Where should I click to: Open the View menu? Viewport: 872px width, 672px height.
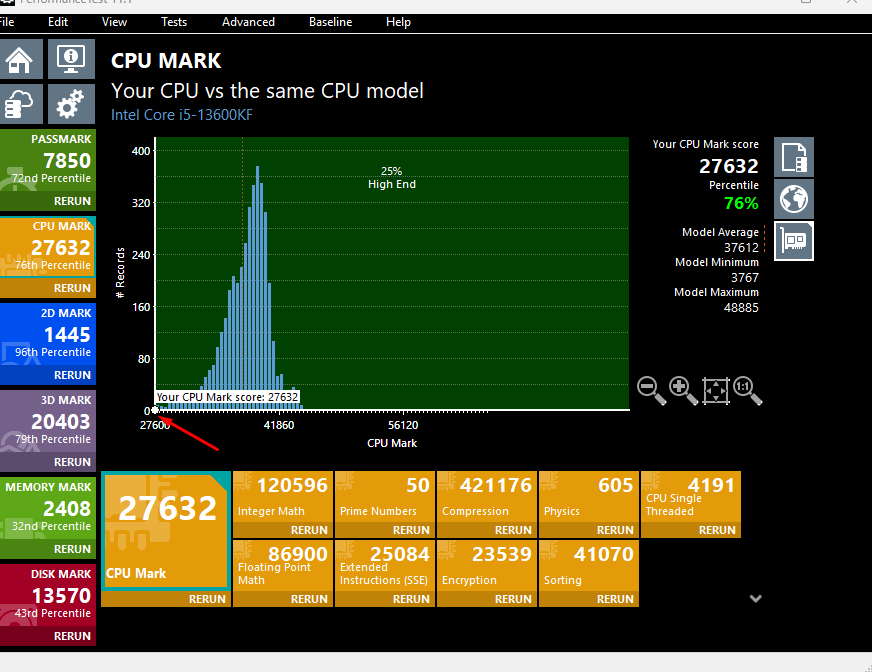(x=115, y=22)
